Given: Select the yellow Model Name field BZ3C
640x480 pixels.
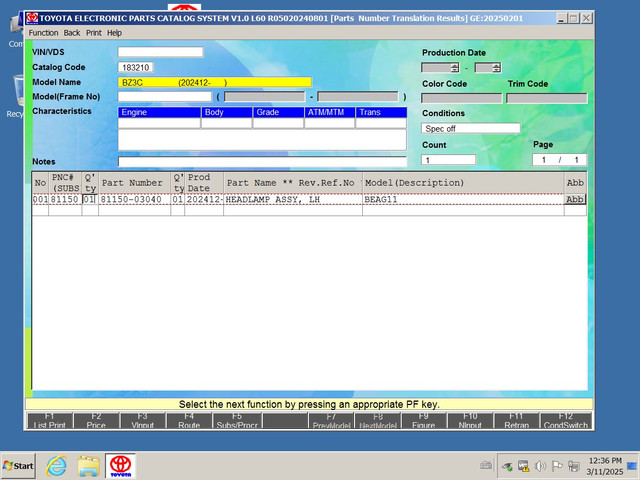Looking at the screenshot, I should (215, 82).
